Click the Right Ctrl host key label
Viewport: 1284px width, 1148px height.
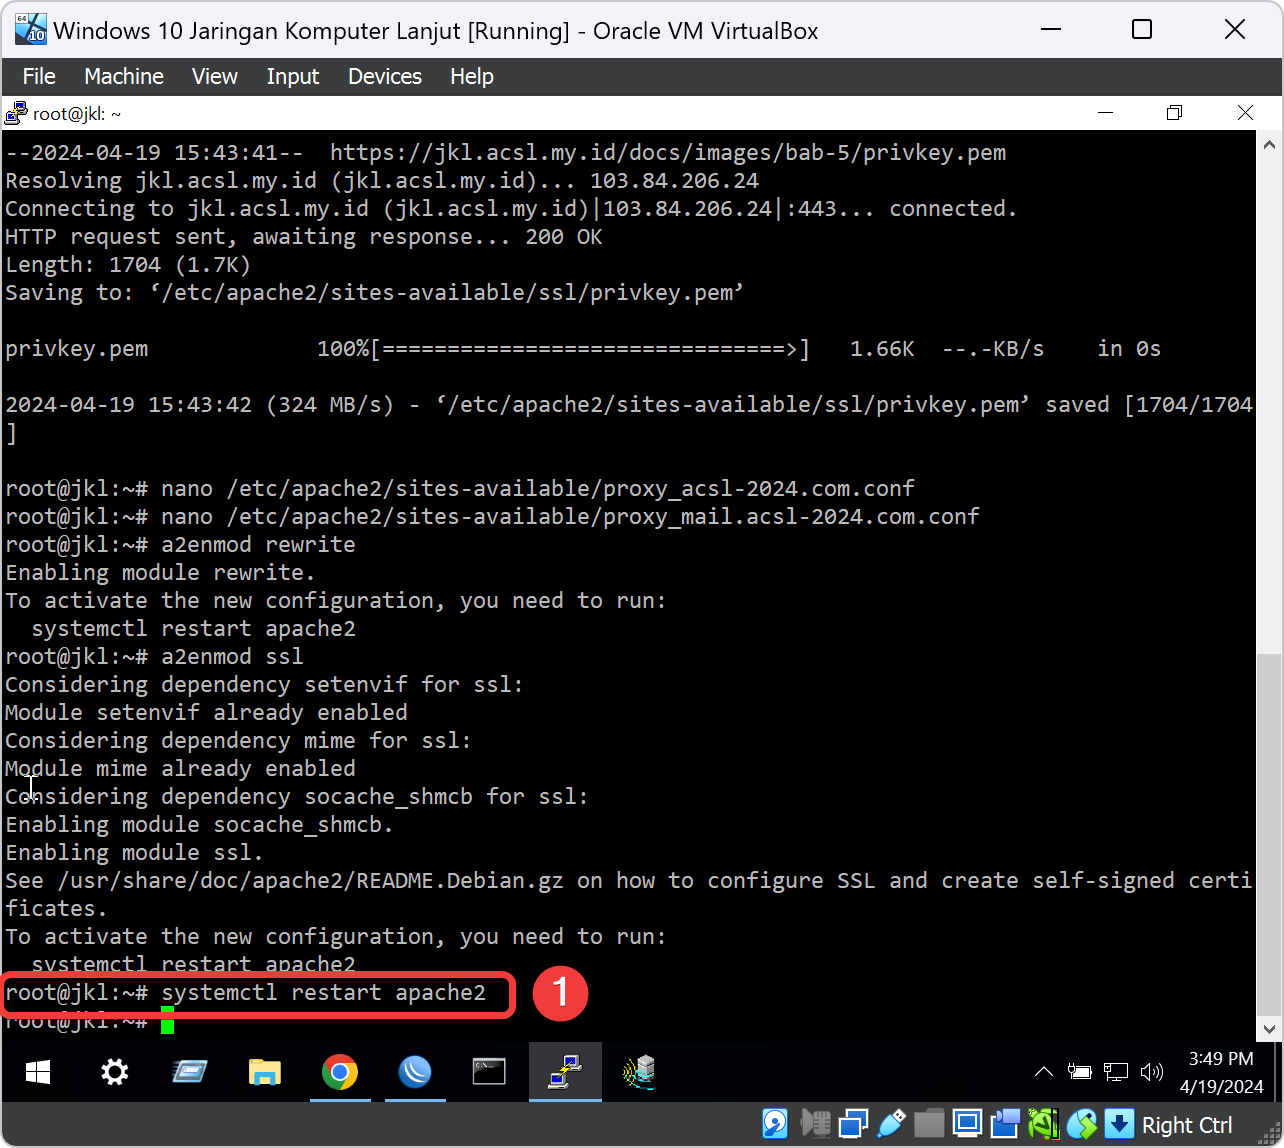point(1187,1125)
